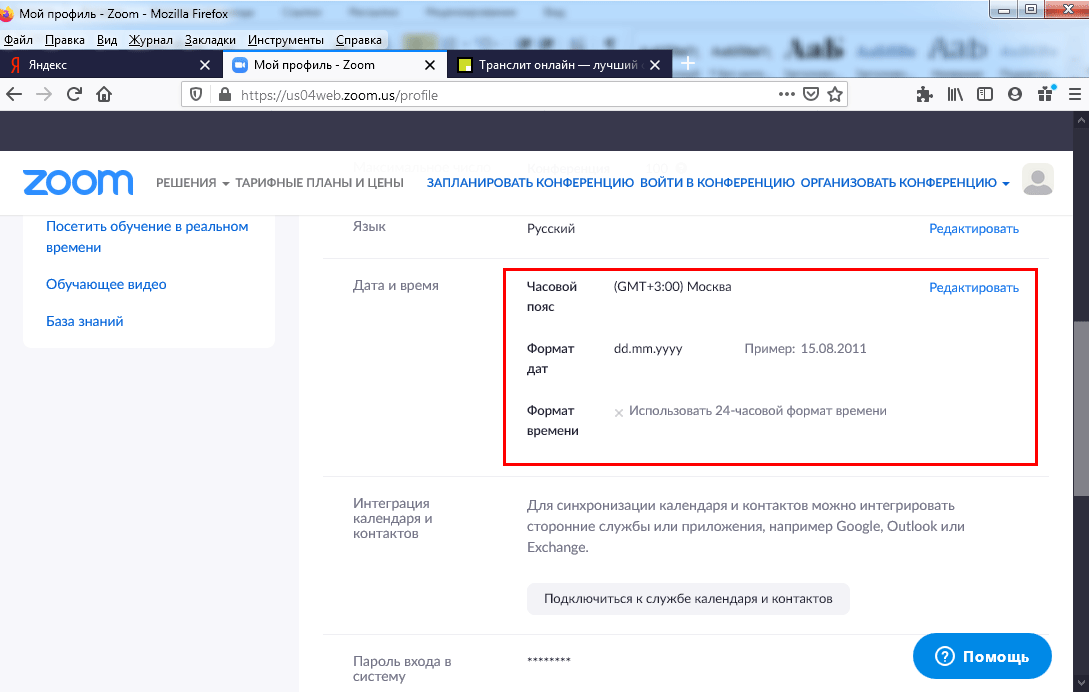Click the tracking protection shield icon
Image resolution: width=1089 pixels, height=692 pixels.
pyautogui.click(x=194, y=93)
